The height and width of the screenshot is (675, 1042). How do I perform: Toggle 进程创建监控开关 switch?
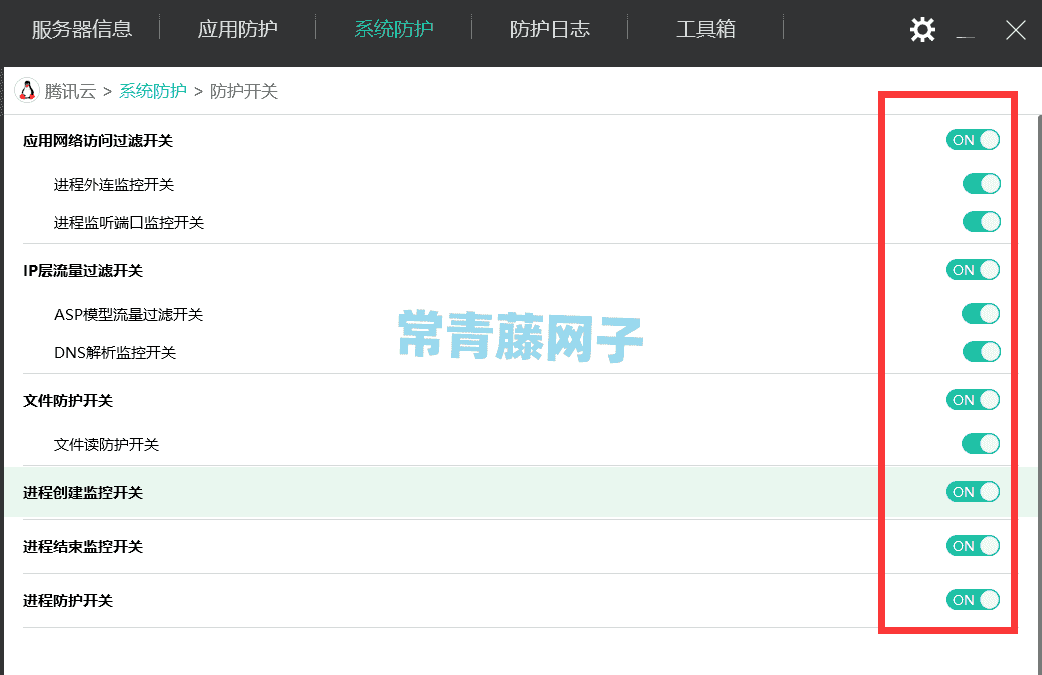973,492
